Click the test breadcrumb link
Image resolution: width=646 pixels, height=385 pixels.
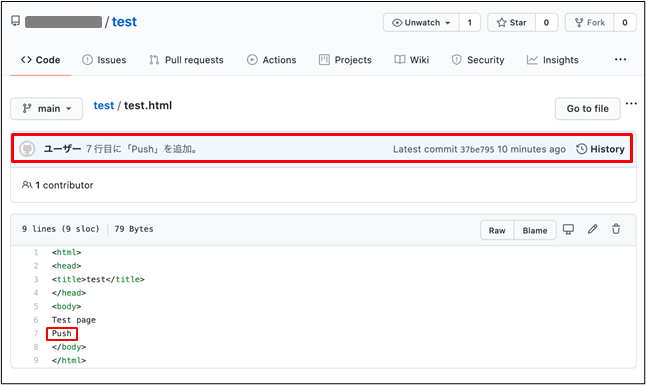tap(103, 106)
